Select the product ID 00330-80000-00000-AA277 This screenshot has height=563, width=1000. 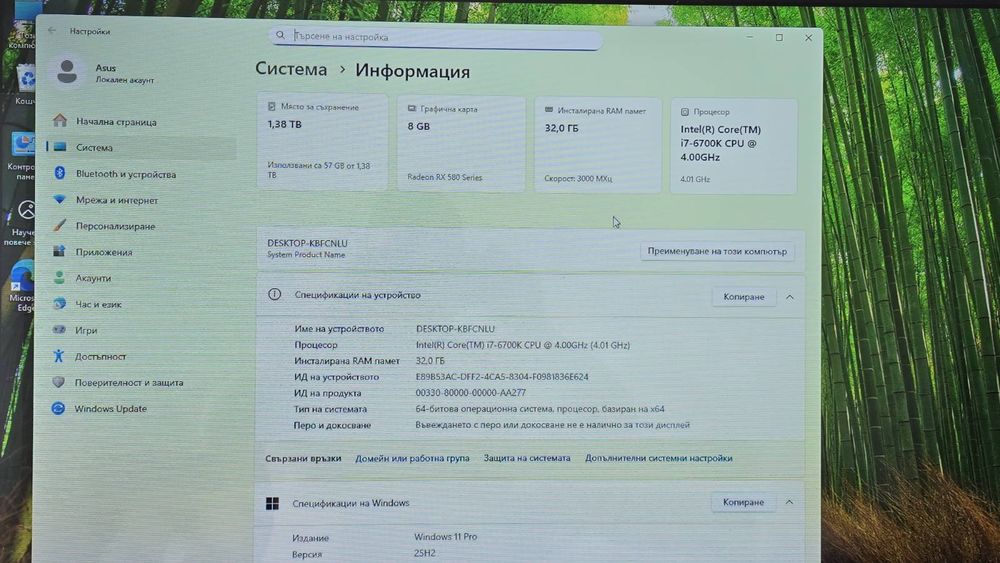[x=471, y=393]
